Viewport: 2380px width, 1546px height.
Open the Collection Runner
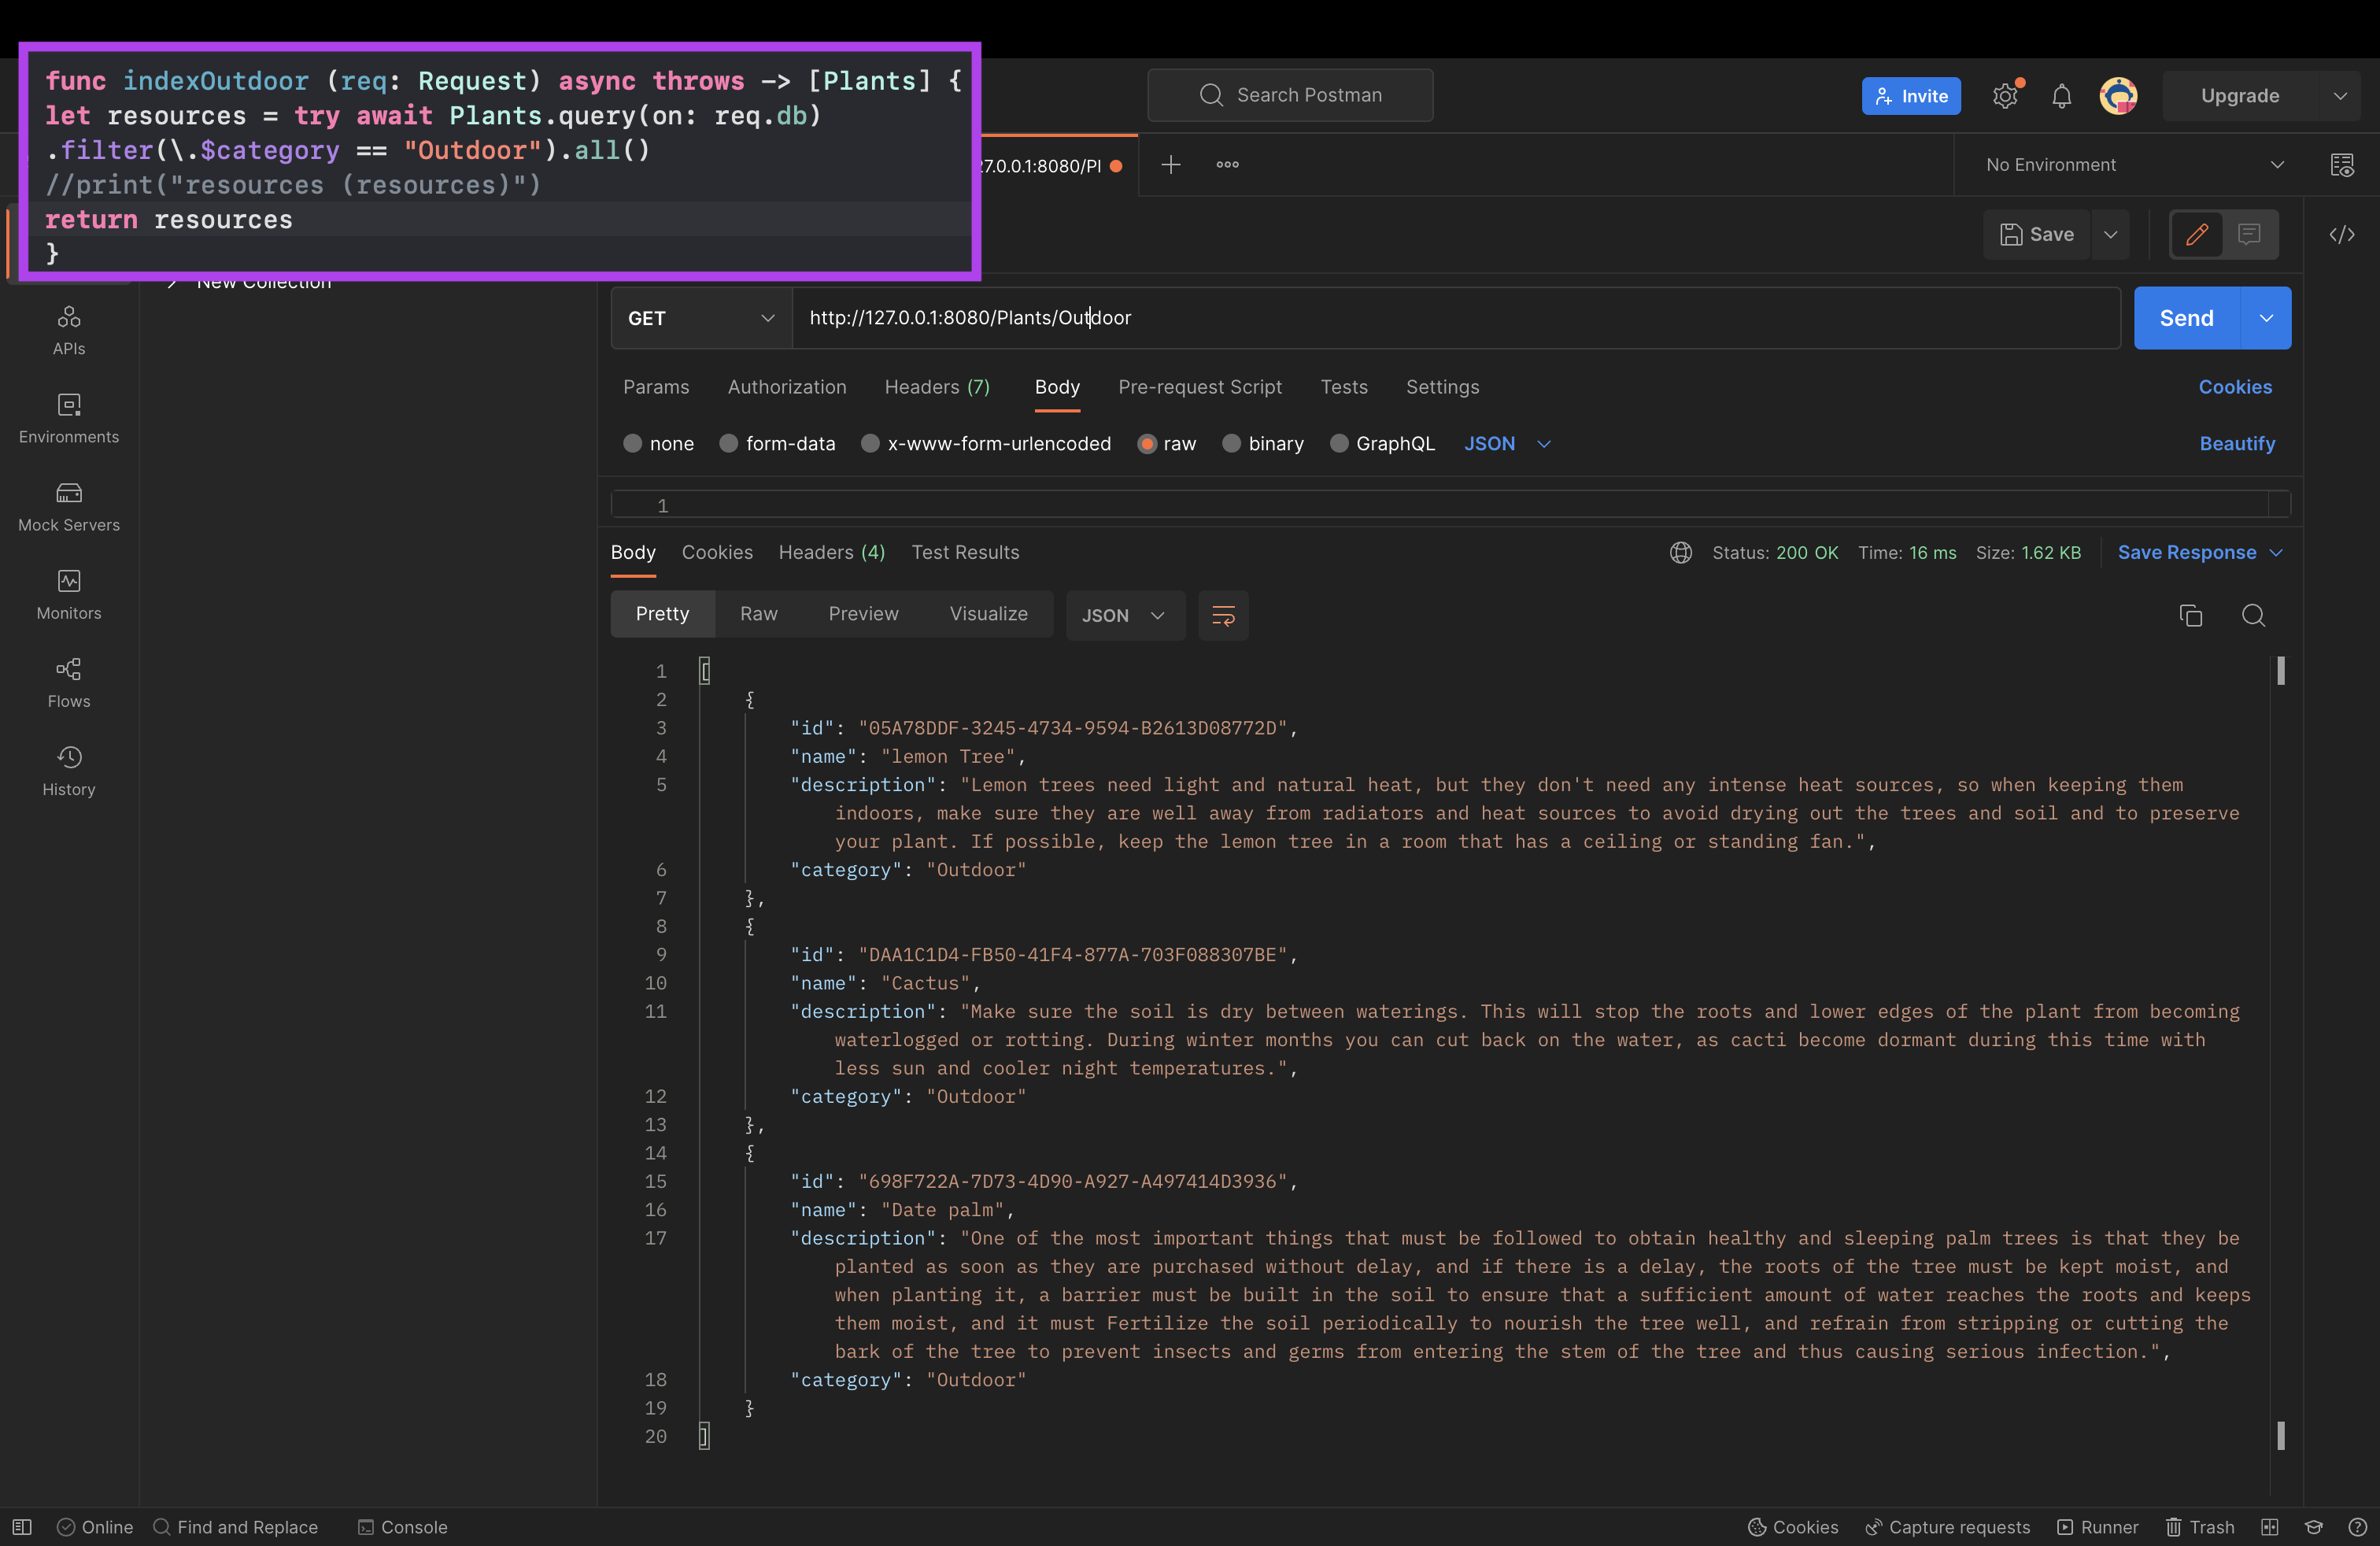tap(2097, 1527)
